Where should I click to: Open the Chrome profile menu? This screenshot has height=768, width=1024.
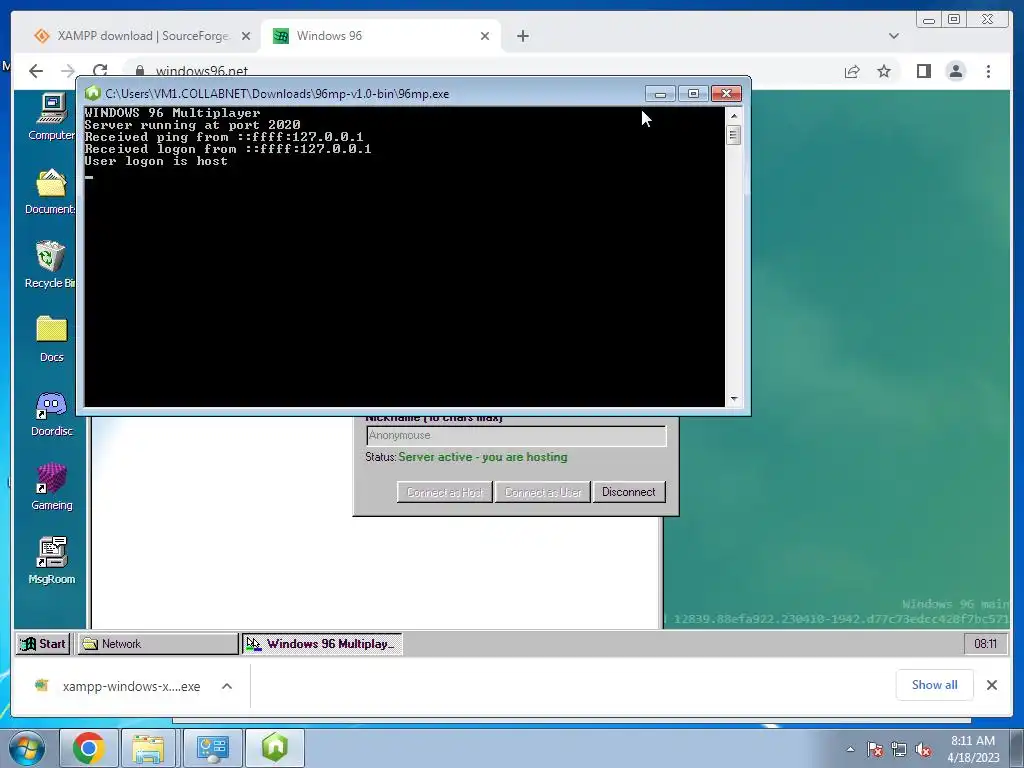coord(955,71)
